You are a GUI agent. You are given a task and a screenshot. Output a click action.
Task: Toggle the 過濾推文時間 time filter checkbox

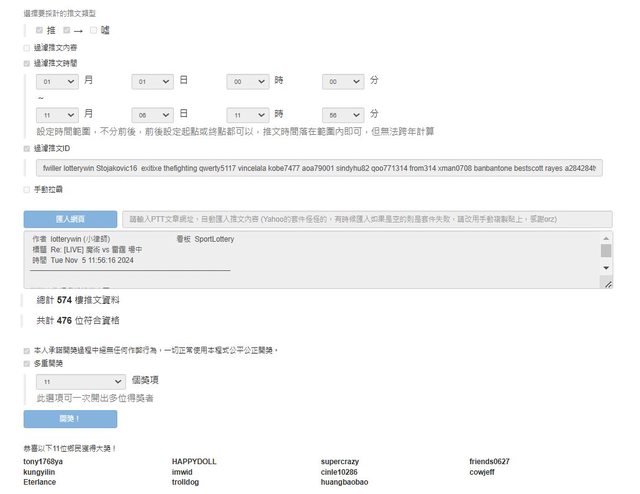click(x=27, y=63)
